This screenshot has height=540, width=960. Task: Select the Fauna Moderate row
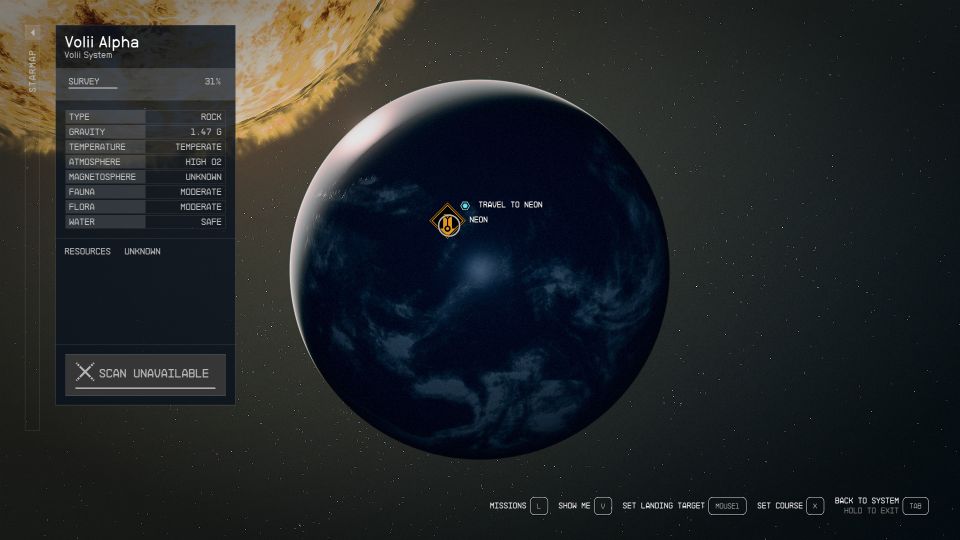[x=145, y=192]
